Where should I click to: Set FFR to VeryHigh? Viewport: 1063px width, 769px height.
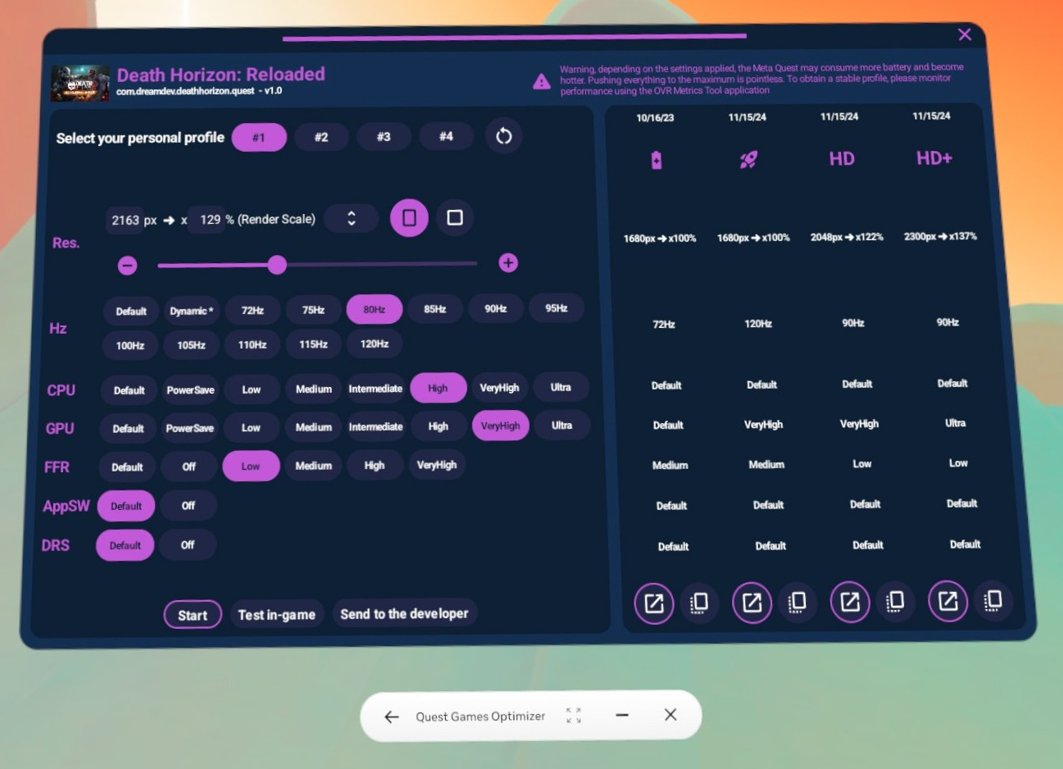point(437,465)
